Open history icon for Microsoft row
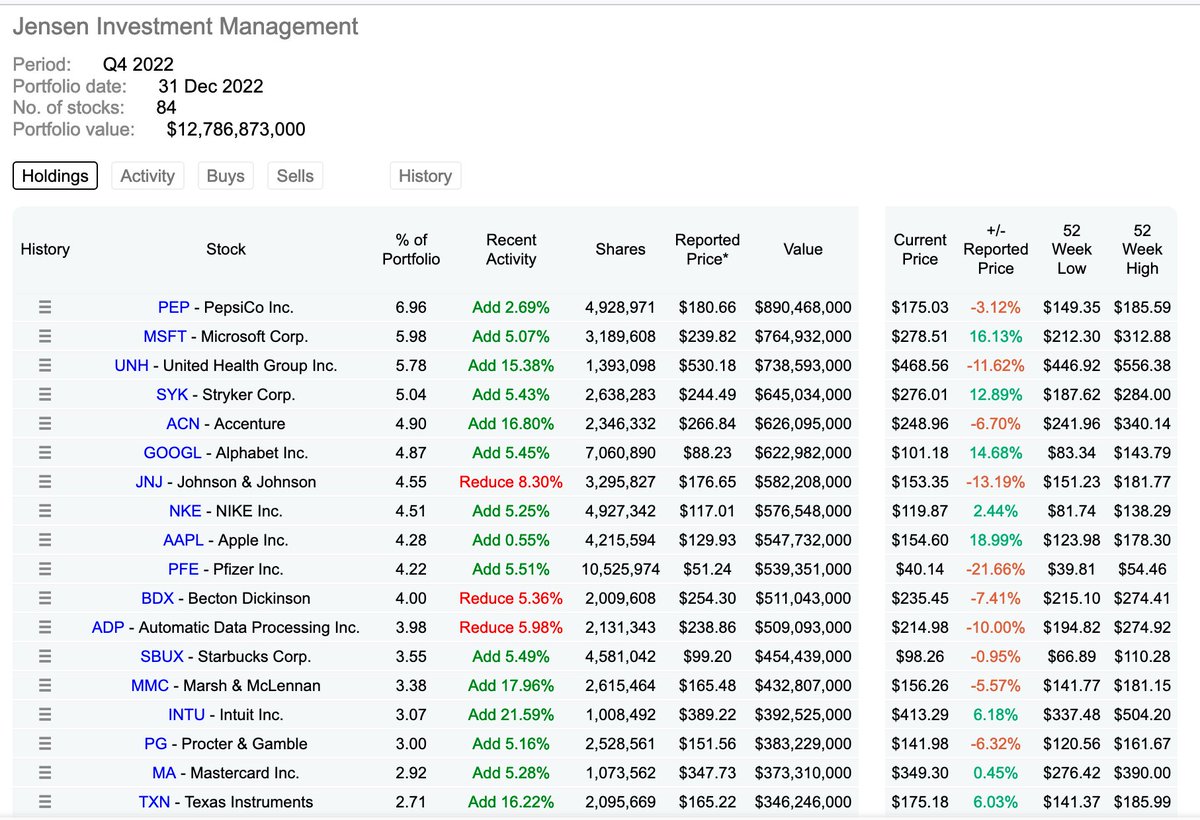 pos(44,336)
